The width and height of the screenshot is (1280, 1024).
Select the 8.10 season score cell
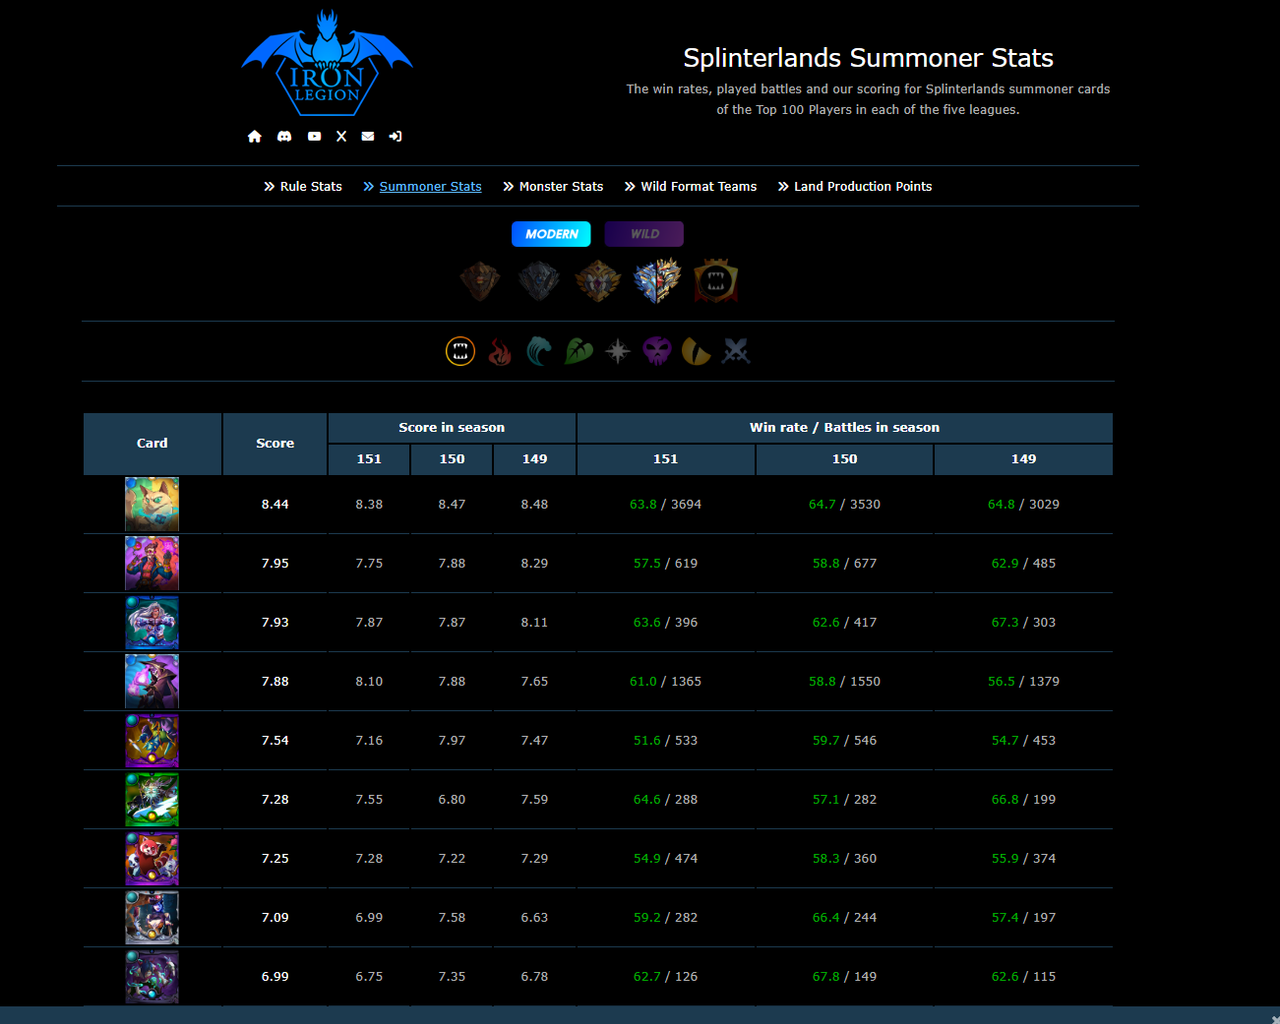369,681
